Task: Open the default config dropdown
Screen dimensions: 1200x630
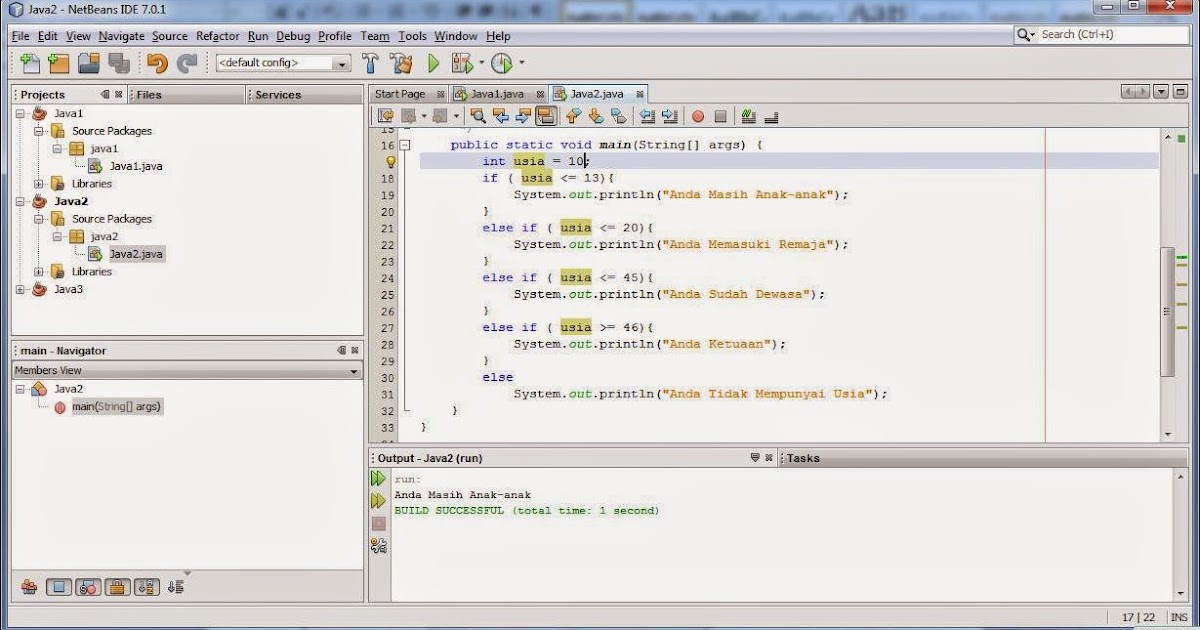Action: [x=341, y=62]
